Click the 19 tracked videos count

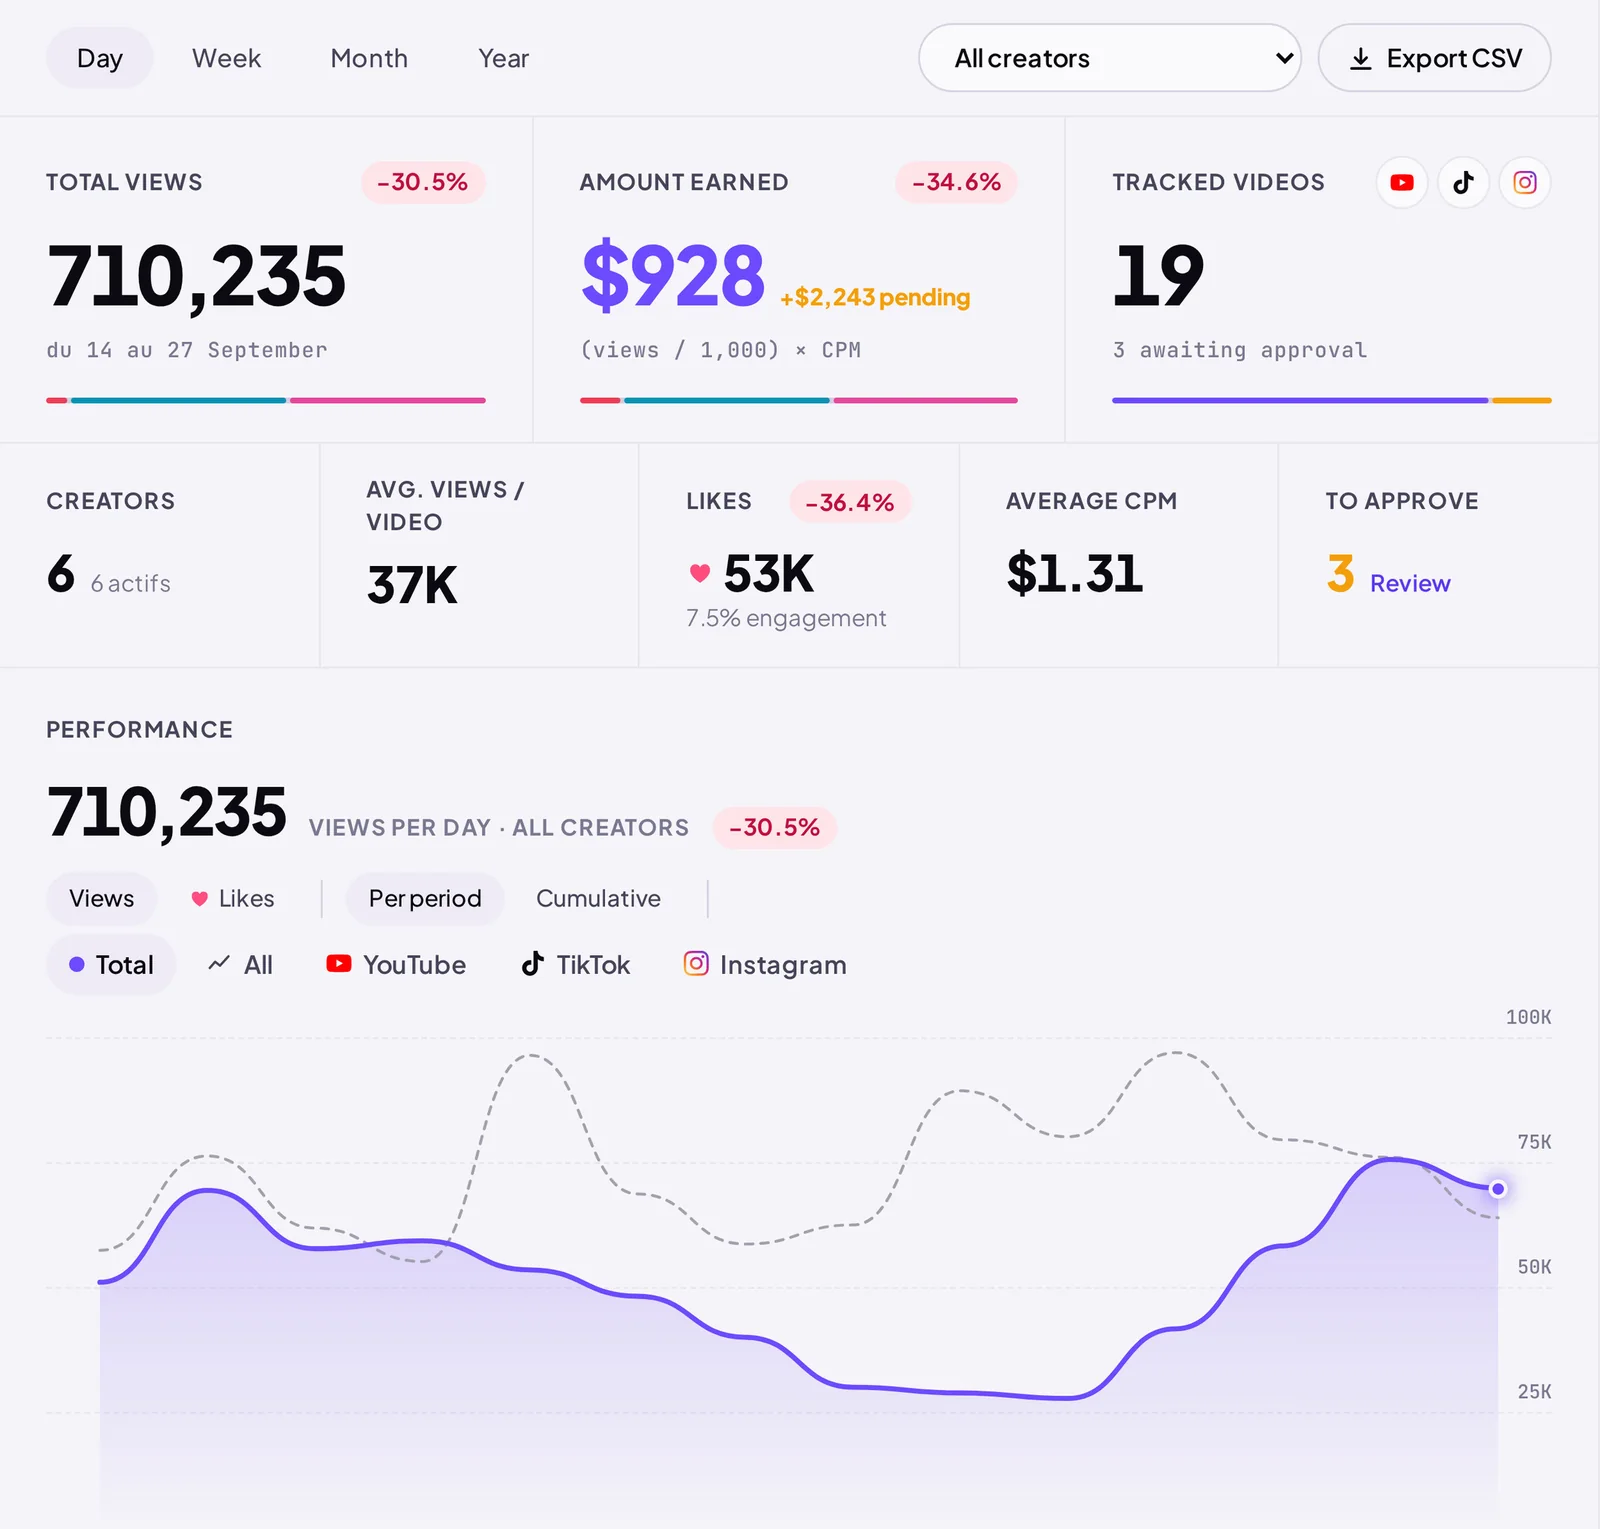(1158, 275)
